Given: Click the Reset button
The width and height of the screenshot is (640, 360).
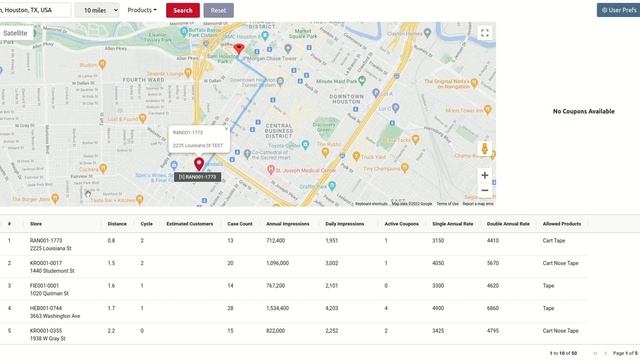Looking at the screenshot, I should 218,11.
